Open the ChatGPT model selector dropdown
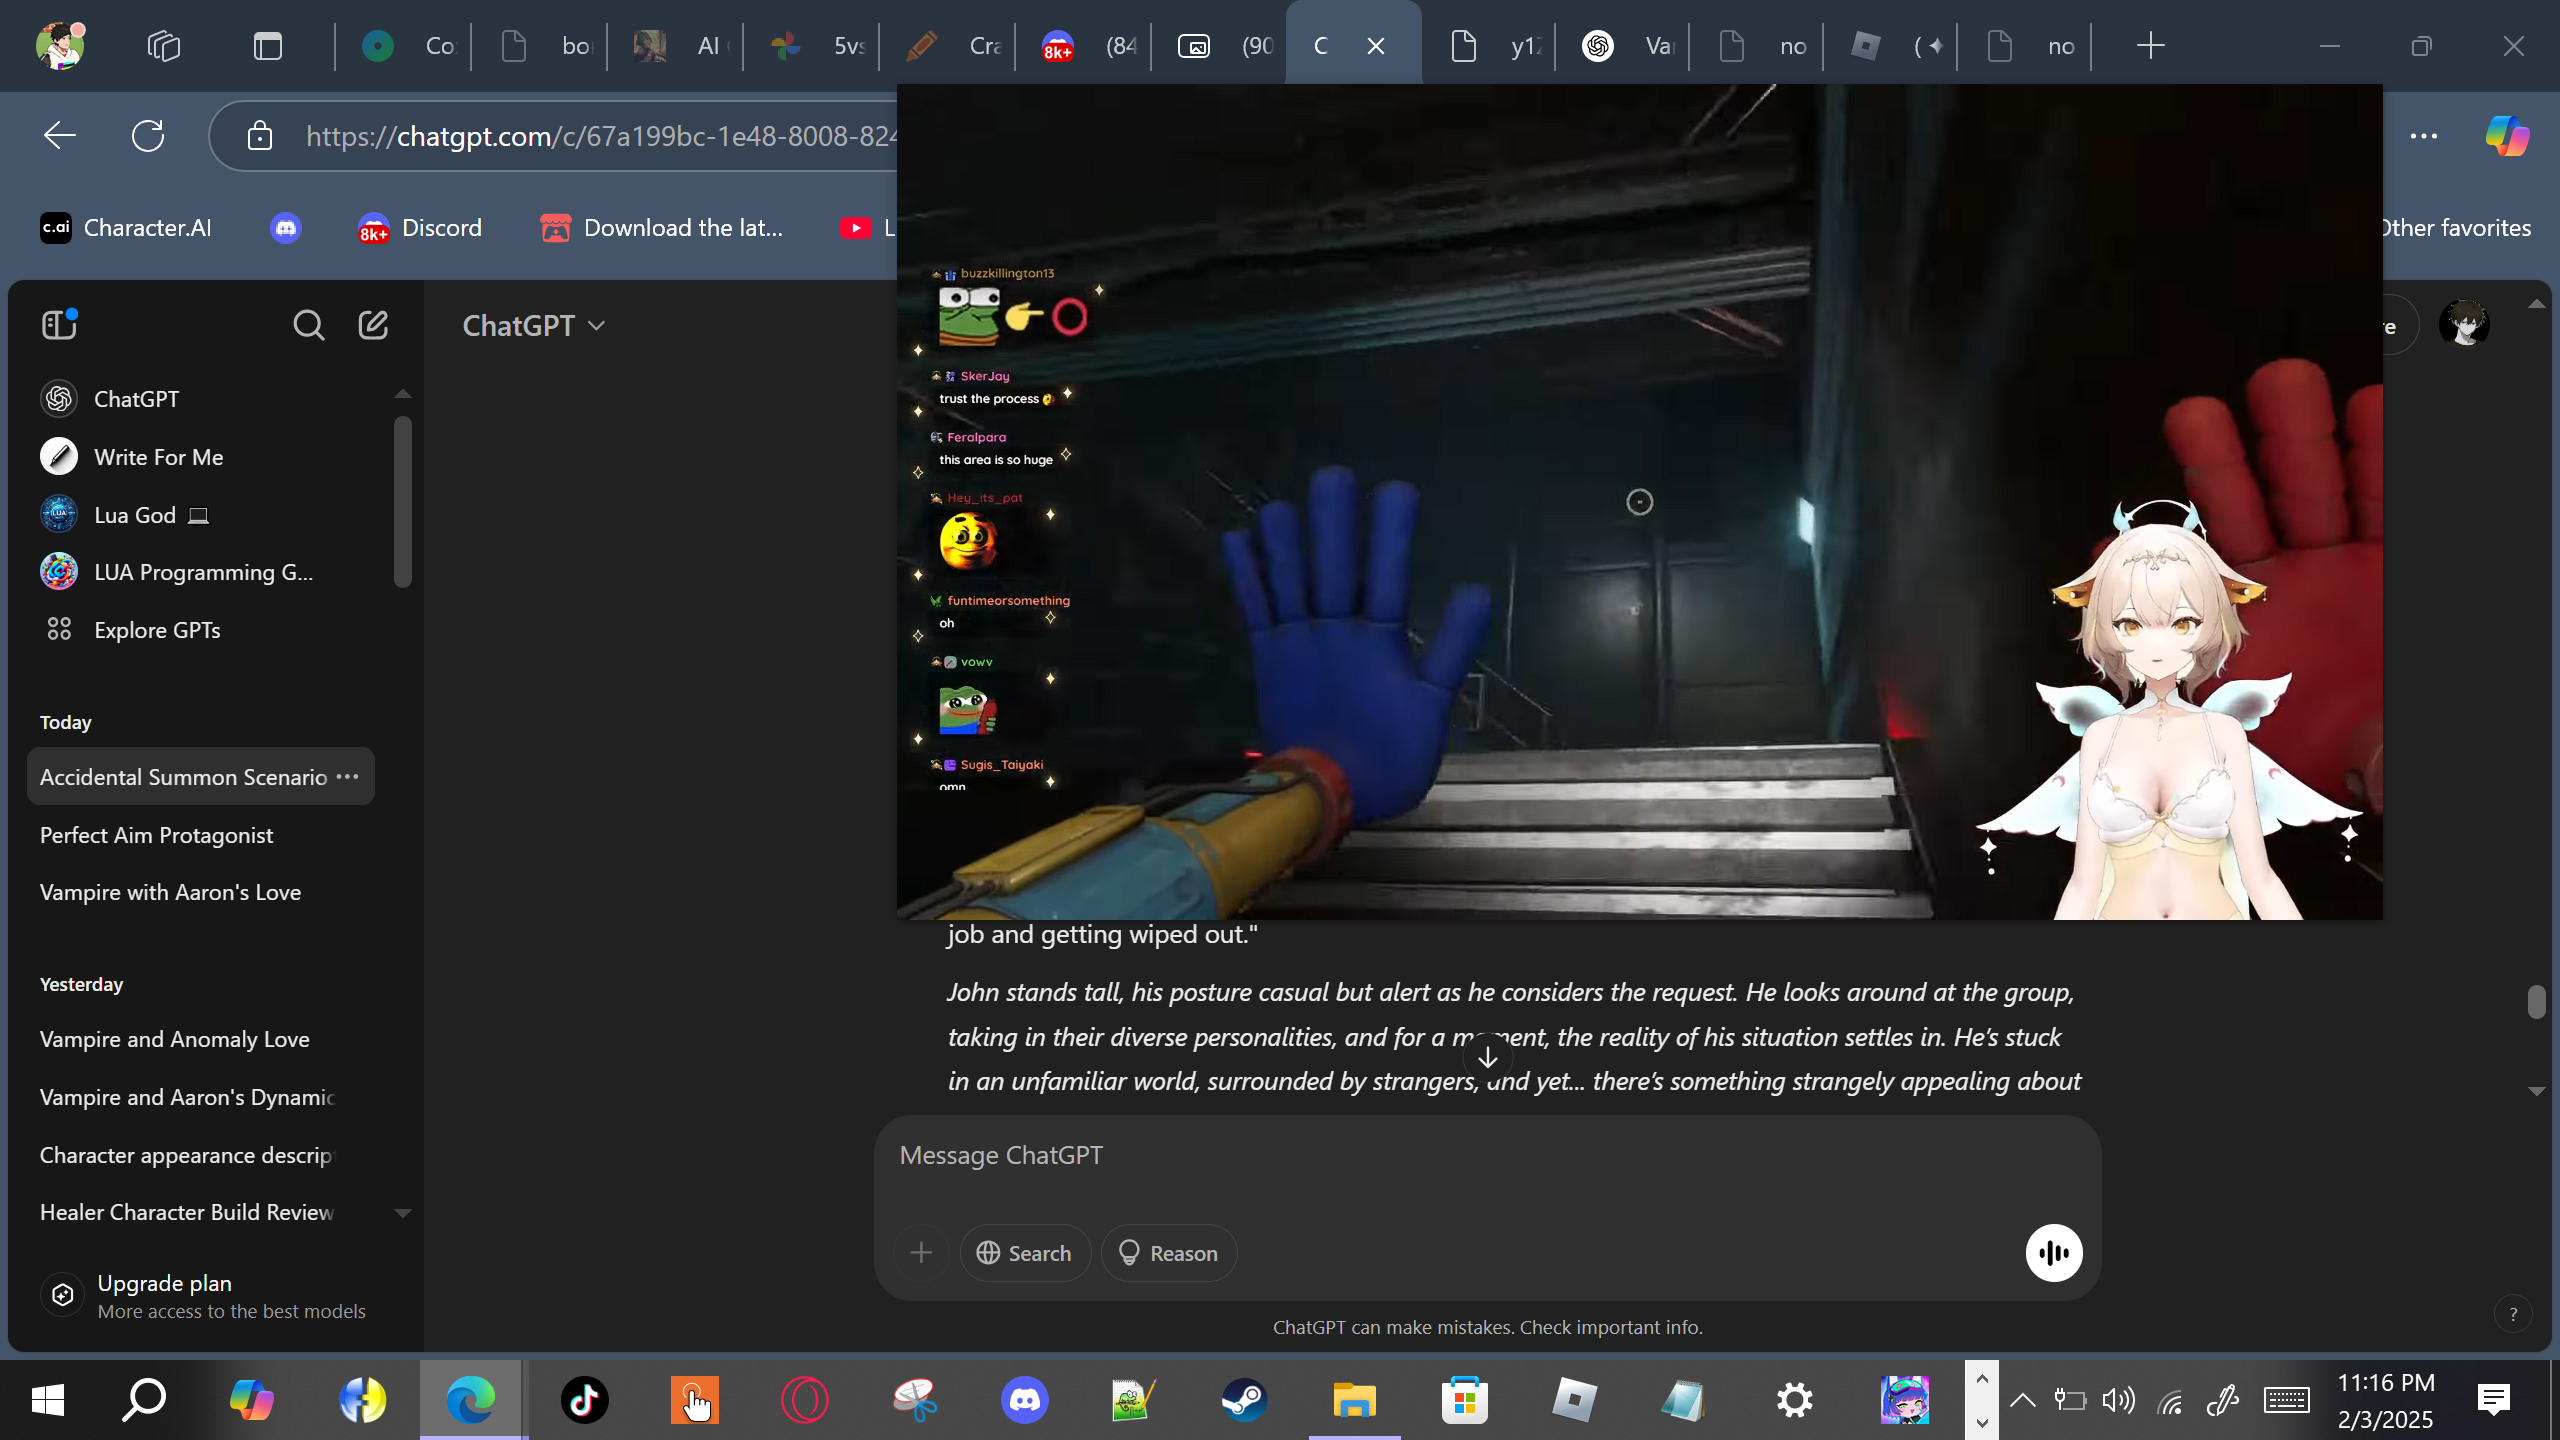This screenshot has height=1440, width=2560. tap(534, 325)
